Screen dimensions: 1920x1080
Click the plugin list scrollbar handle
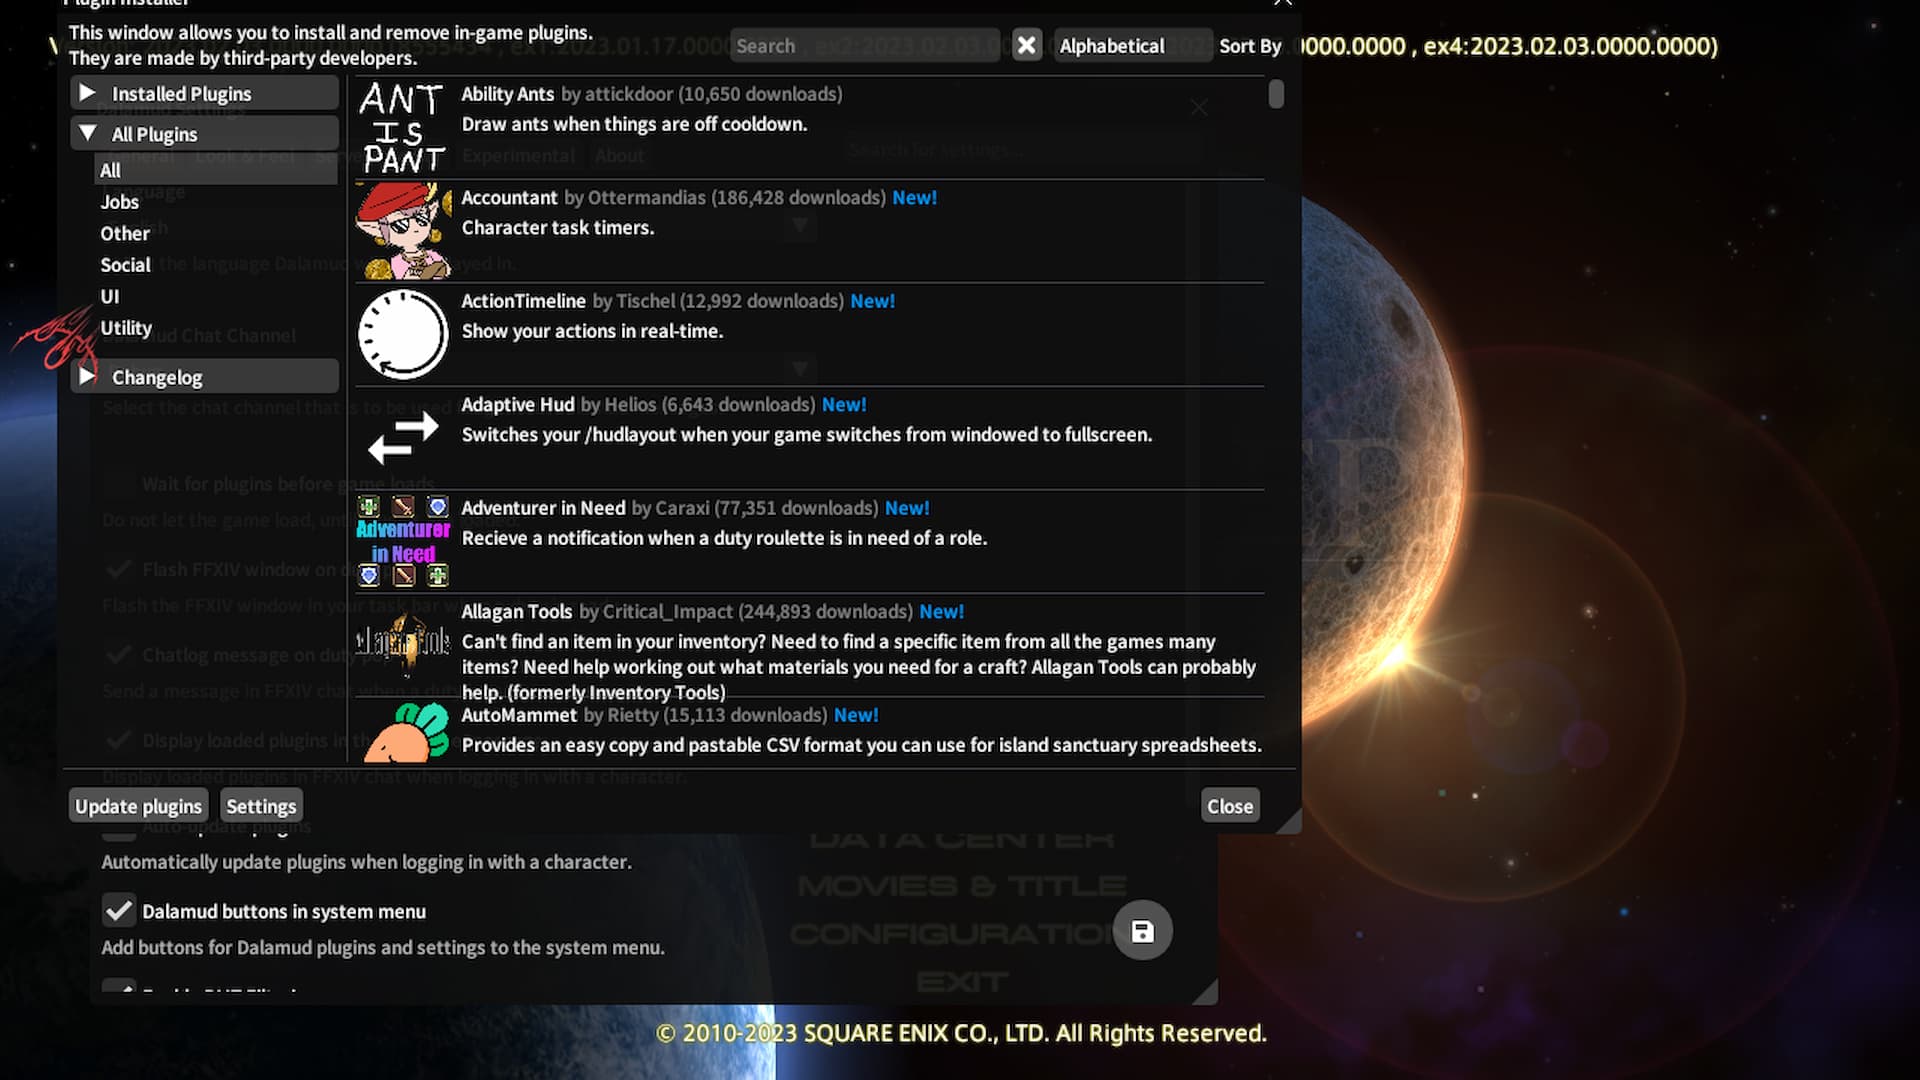pos(1276,94)
